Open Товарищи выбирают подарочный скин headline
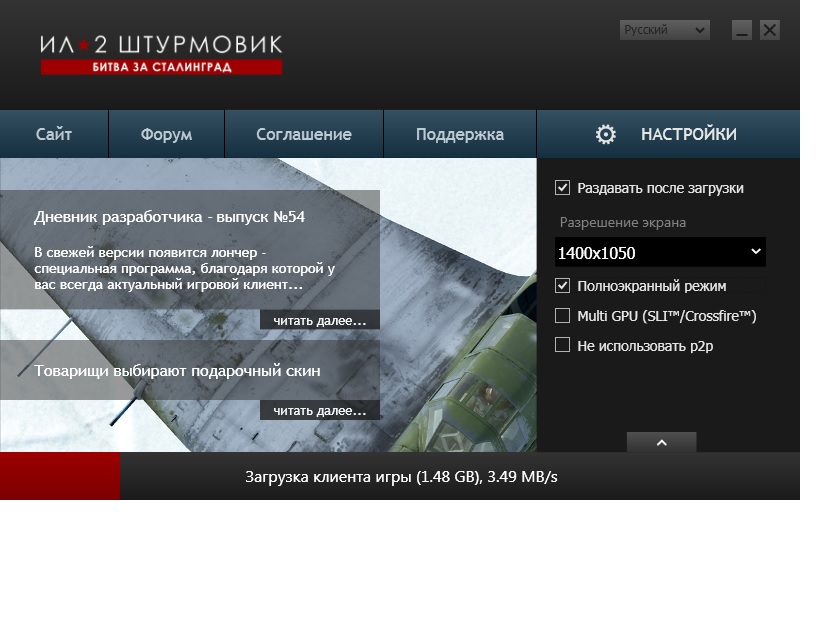The image size is (840, 630). (x=177, y=371)
